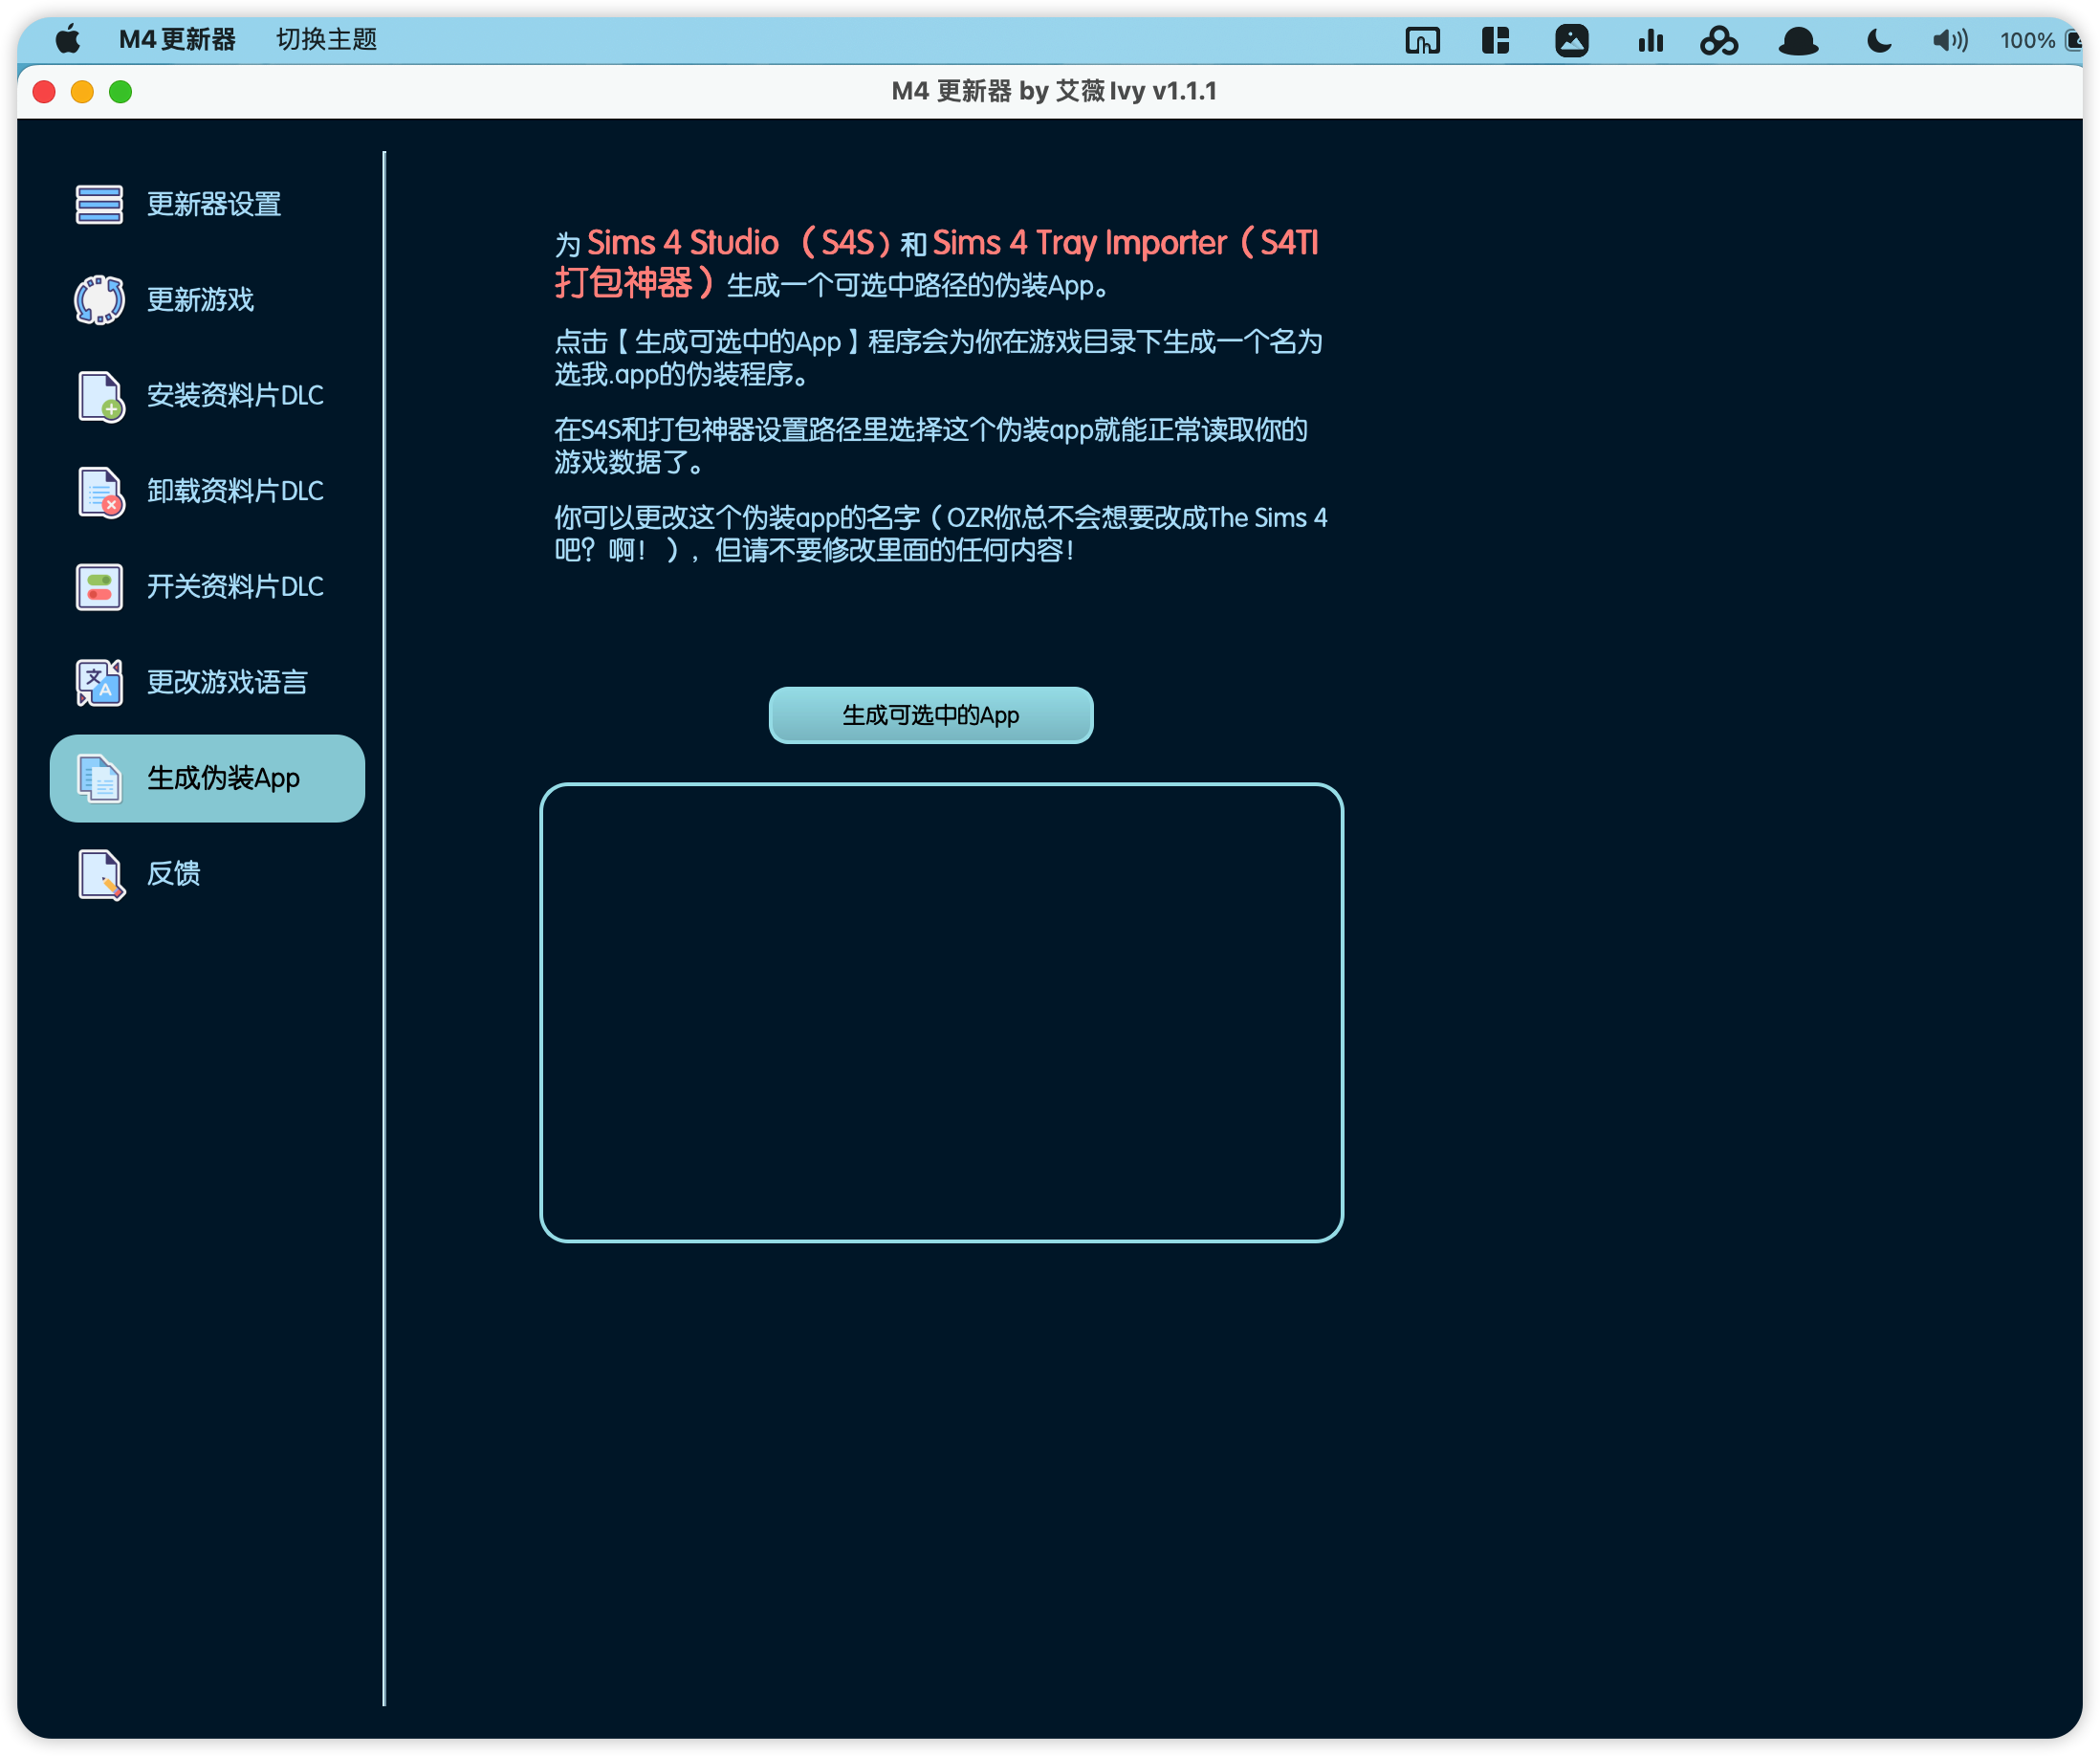Click the screen mirroring menu bar icon
The height and width of the screenshot is (1756, 2100).
pos(1422,40)
